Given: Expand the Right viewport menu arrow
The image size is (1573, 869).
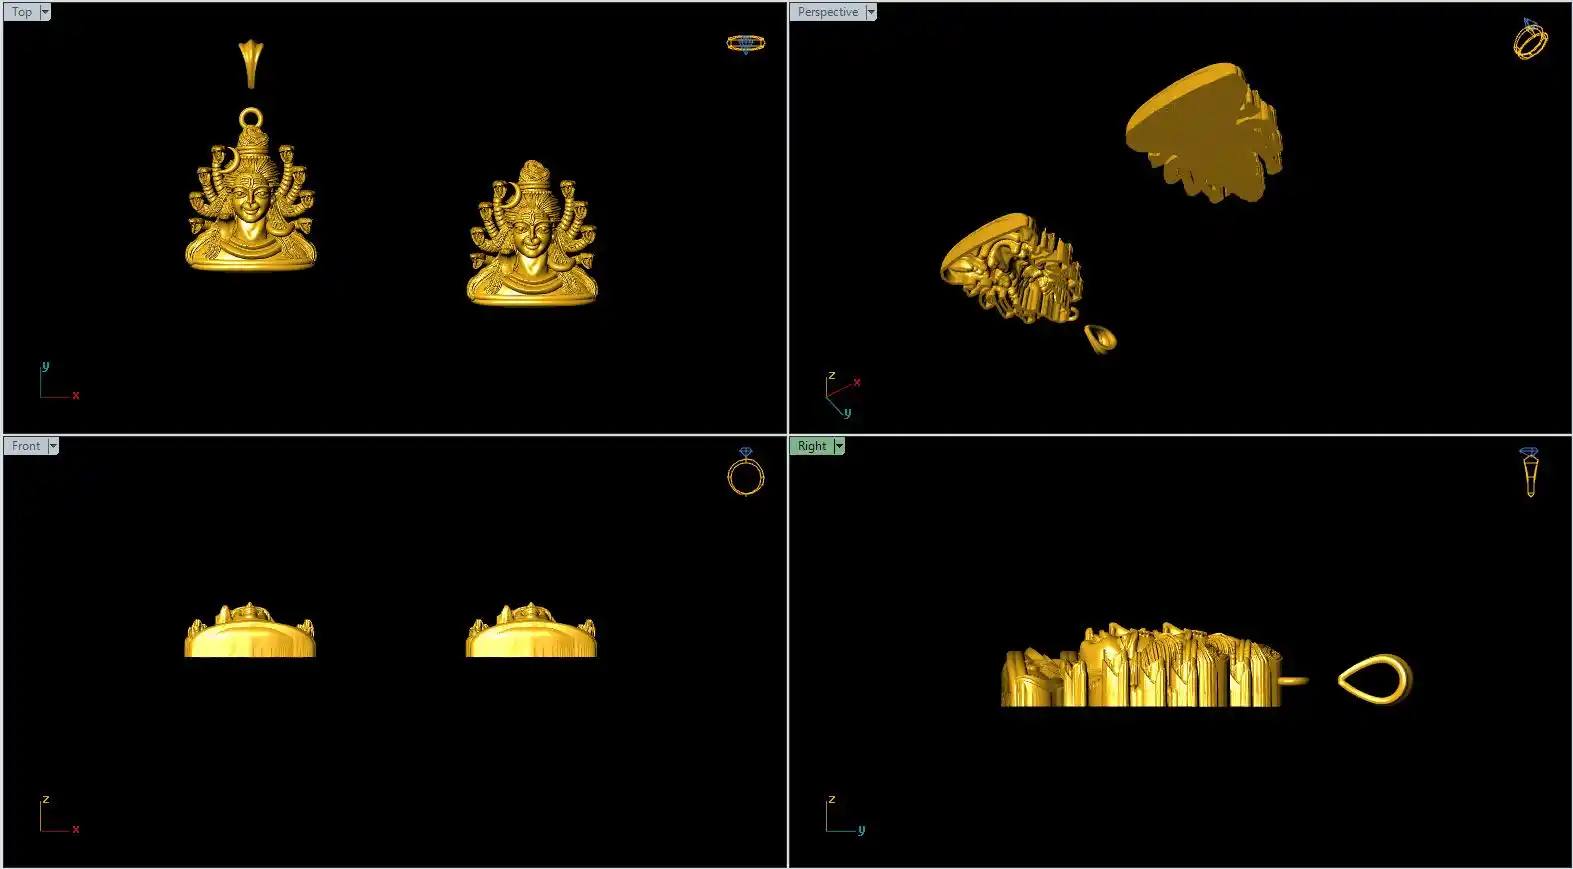Looking at the screenshot, I should (x=839, y=446).
